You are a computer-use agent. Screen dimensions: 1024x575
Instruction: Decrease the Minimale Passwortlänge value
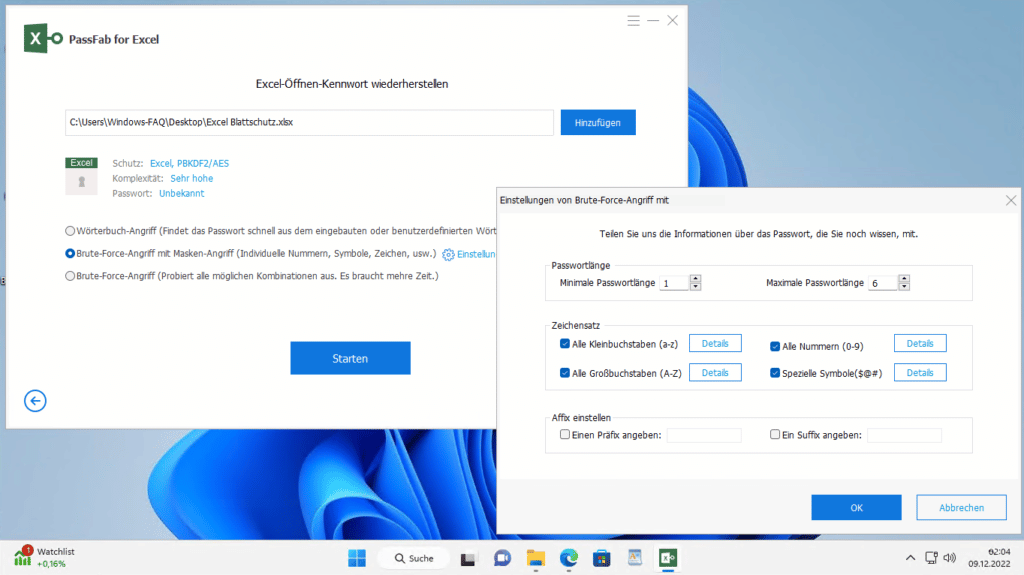696,287
